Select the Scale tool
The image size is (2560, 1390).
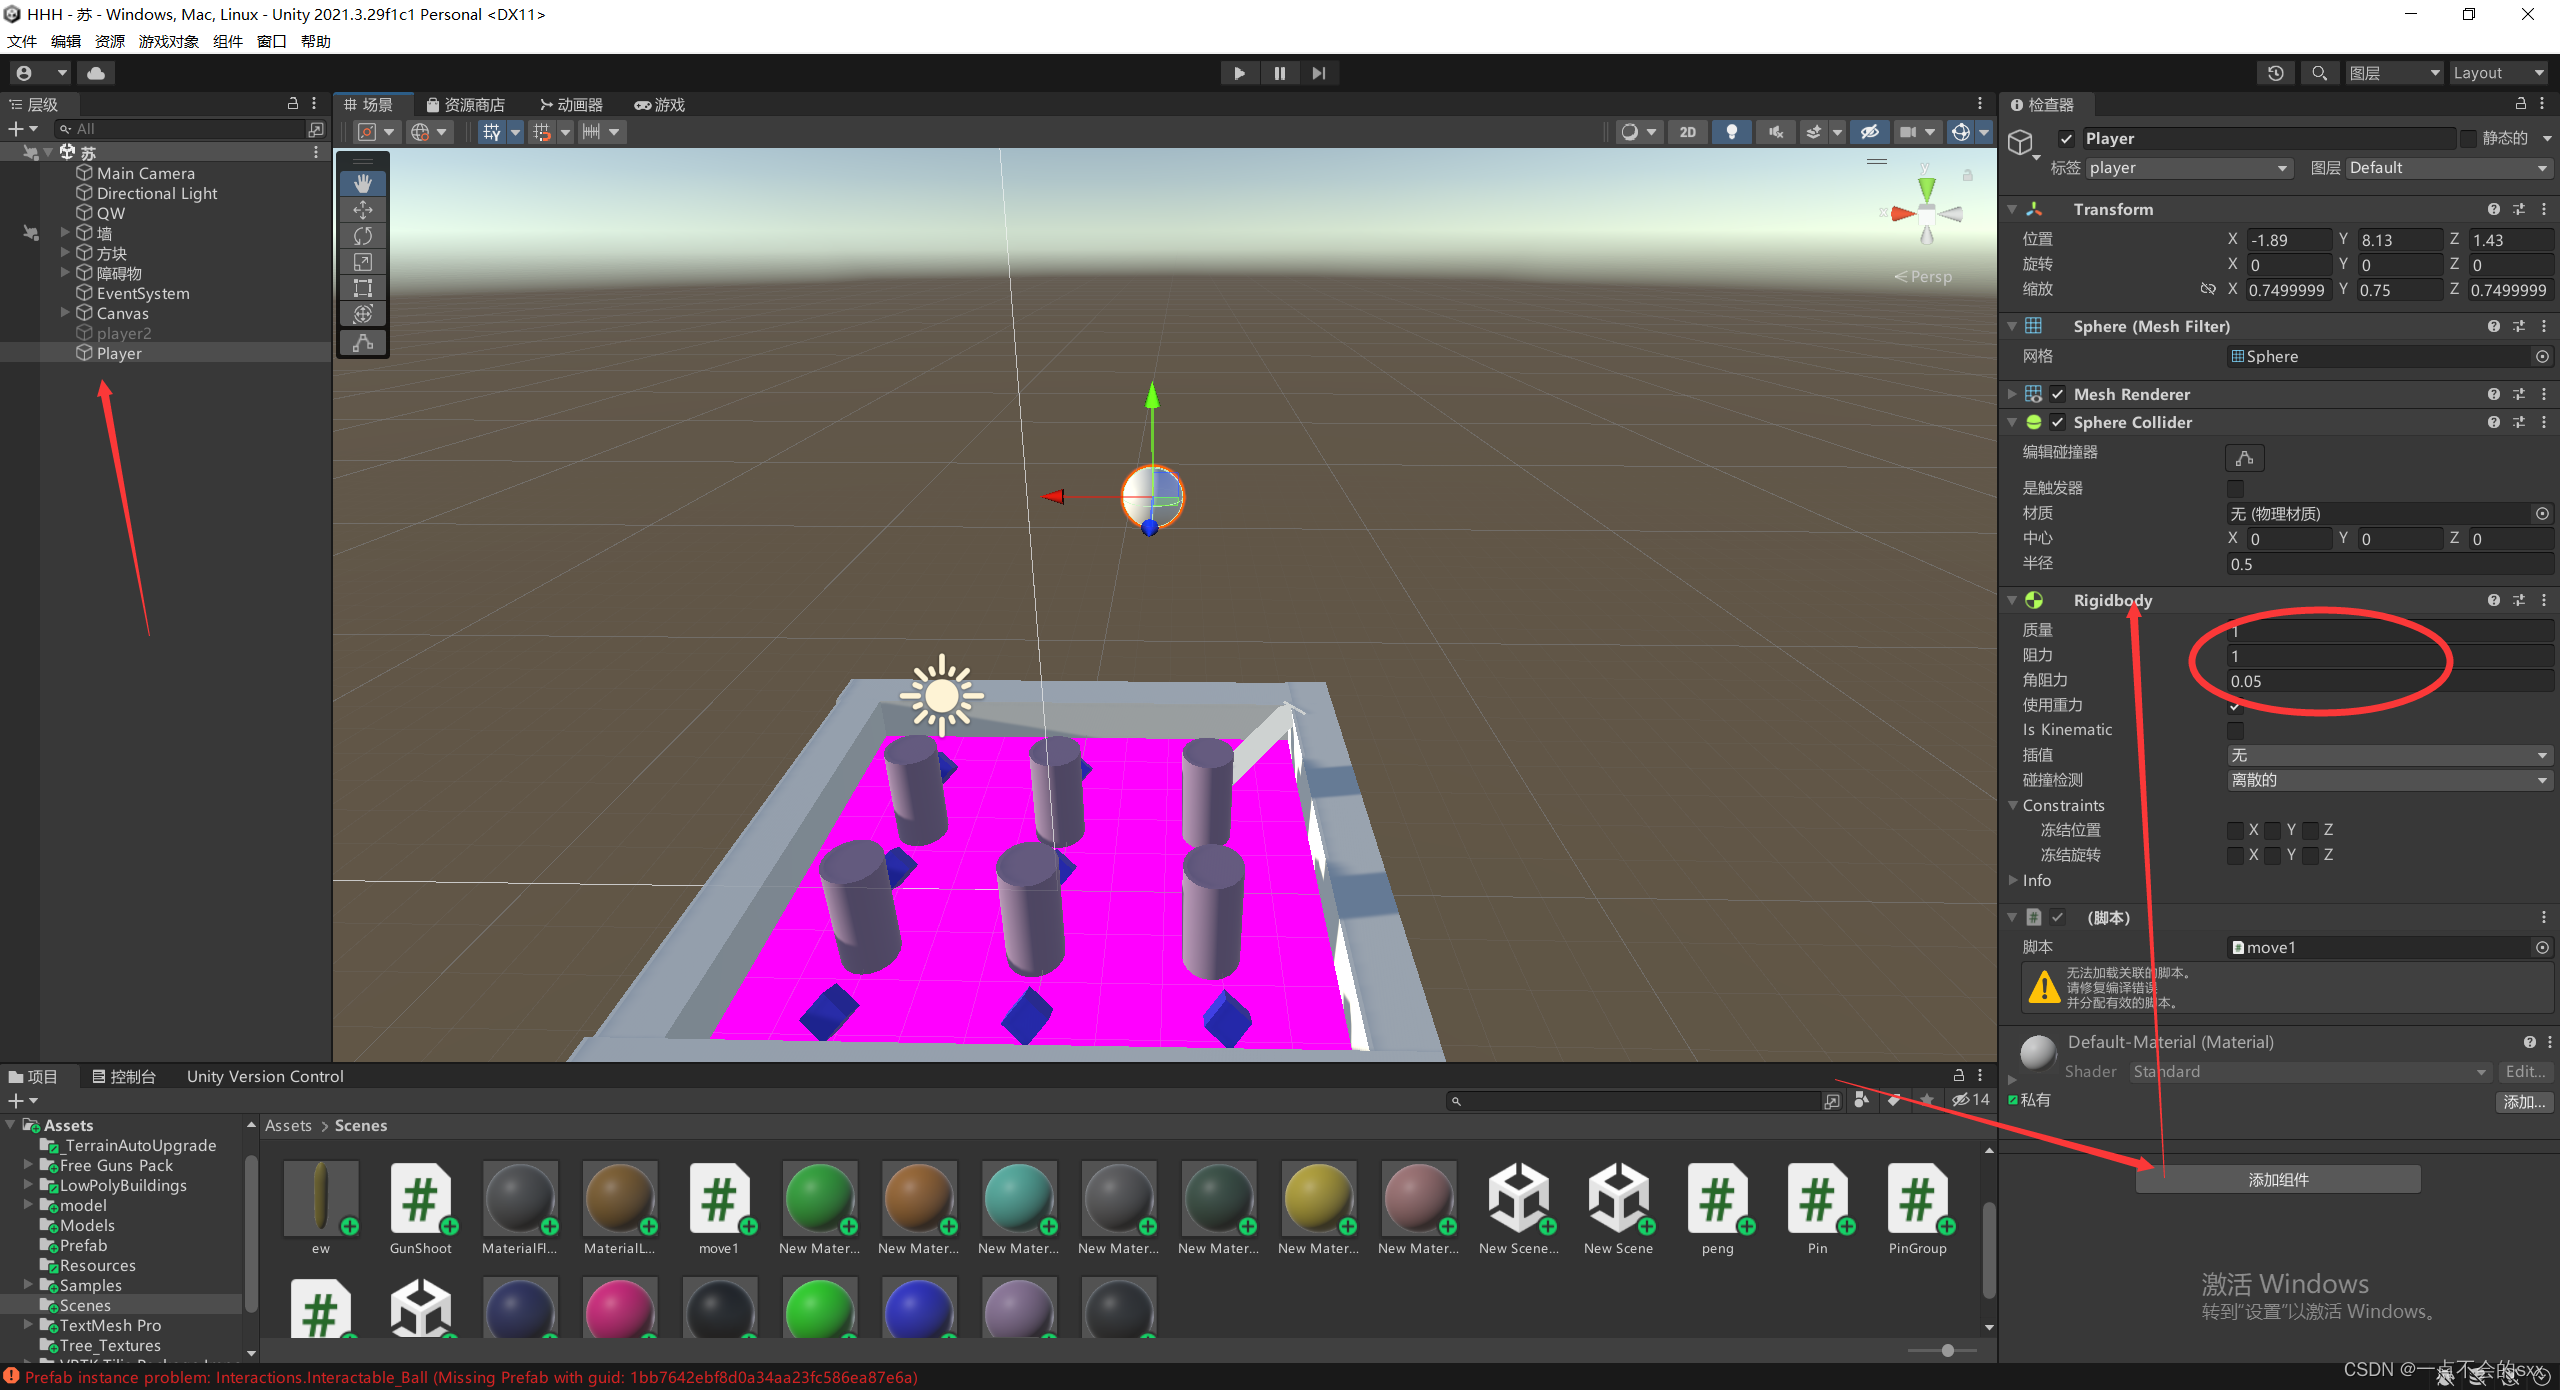tap(363, 261)
